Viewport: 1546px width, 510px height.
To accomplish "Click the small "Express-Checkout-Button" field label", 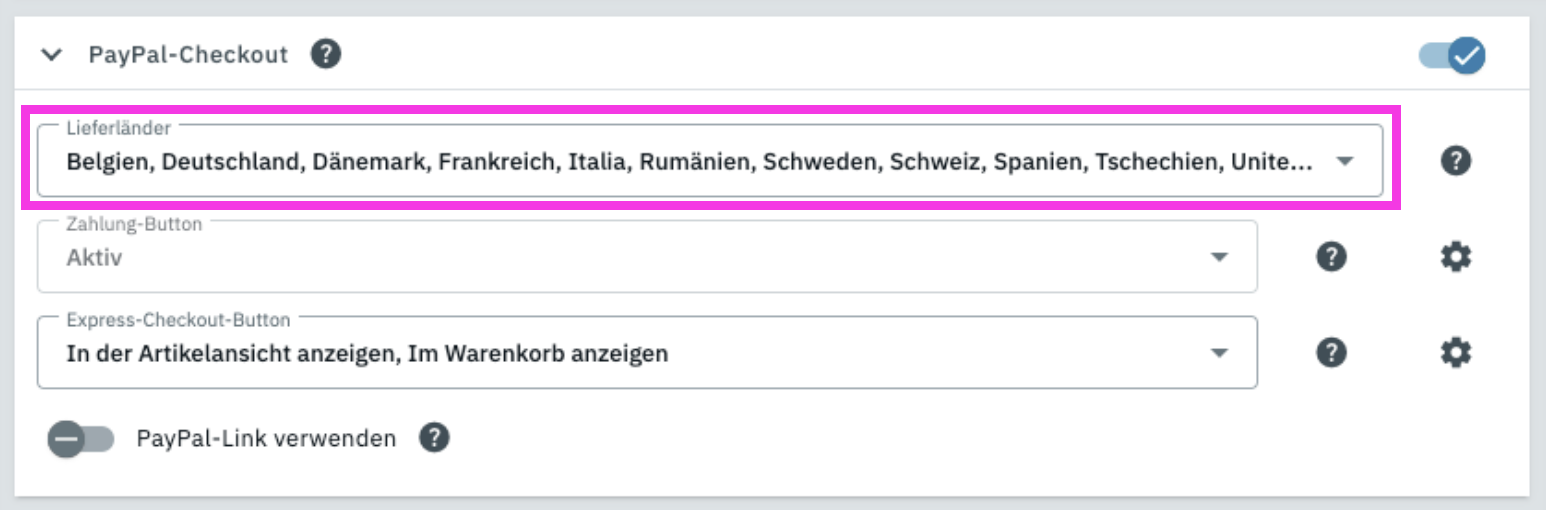I will point(178,320).
